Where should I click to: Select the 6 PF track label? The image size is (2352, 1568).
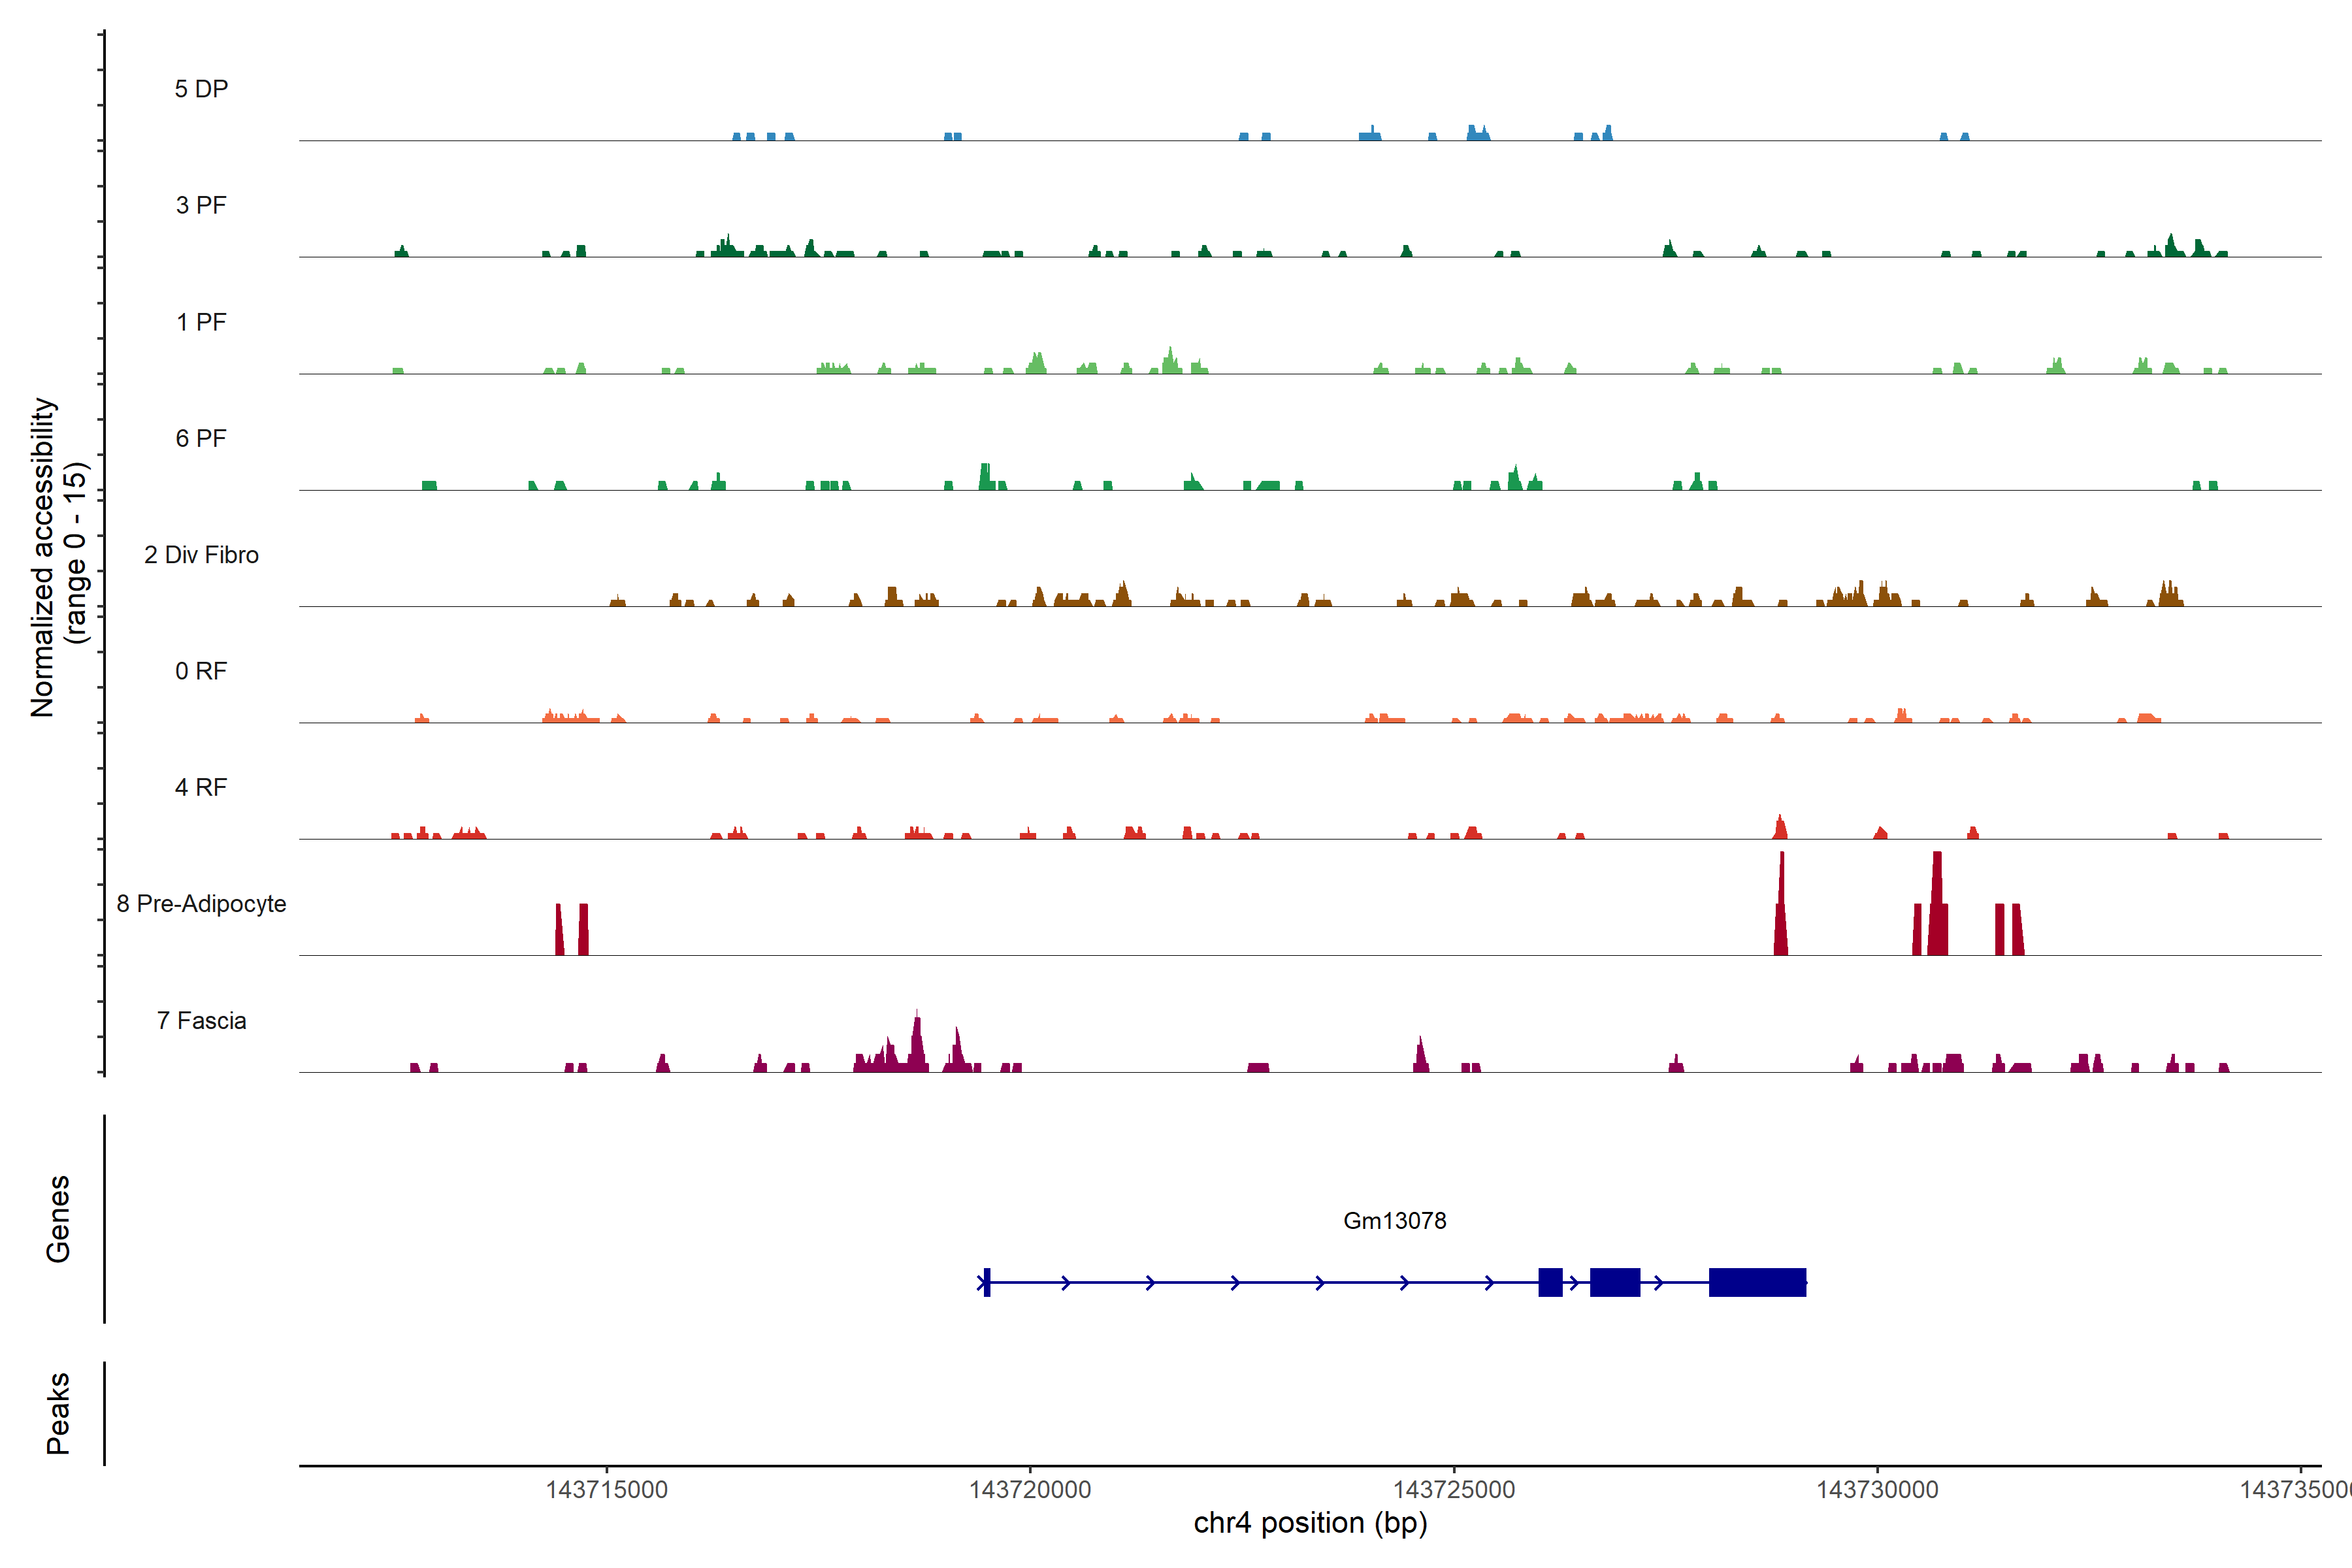pos(201,438)
